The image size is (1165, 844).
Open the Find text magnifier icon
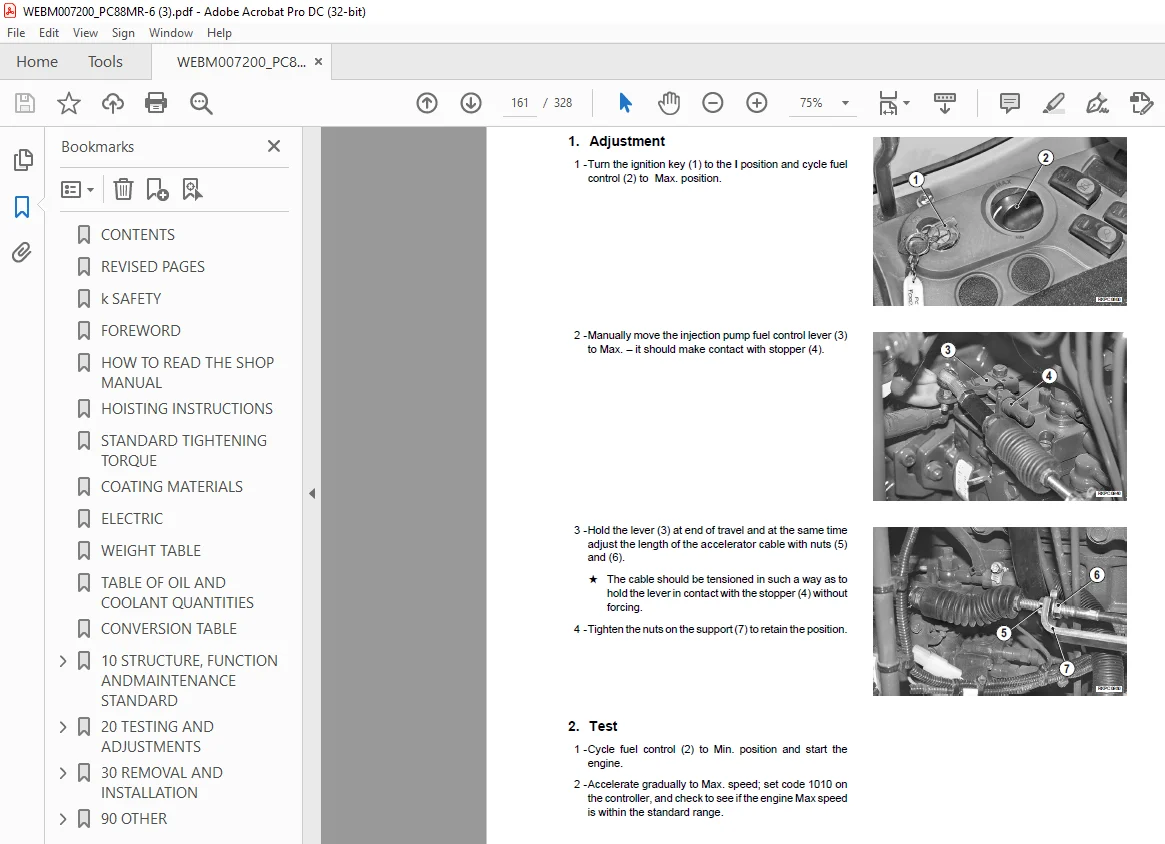[201, 103]
